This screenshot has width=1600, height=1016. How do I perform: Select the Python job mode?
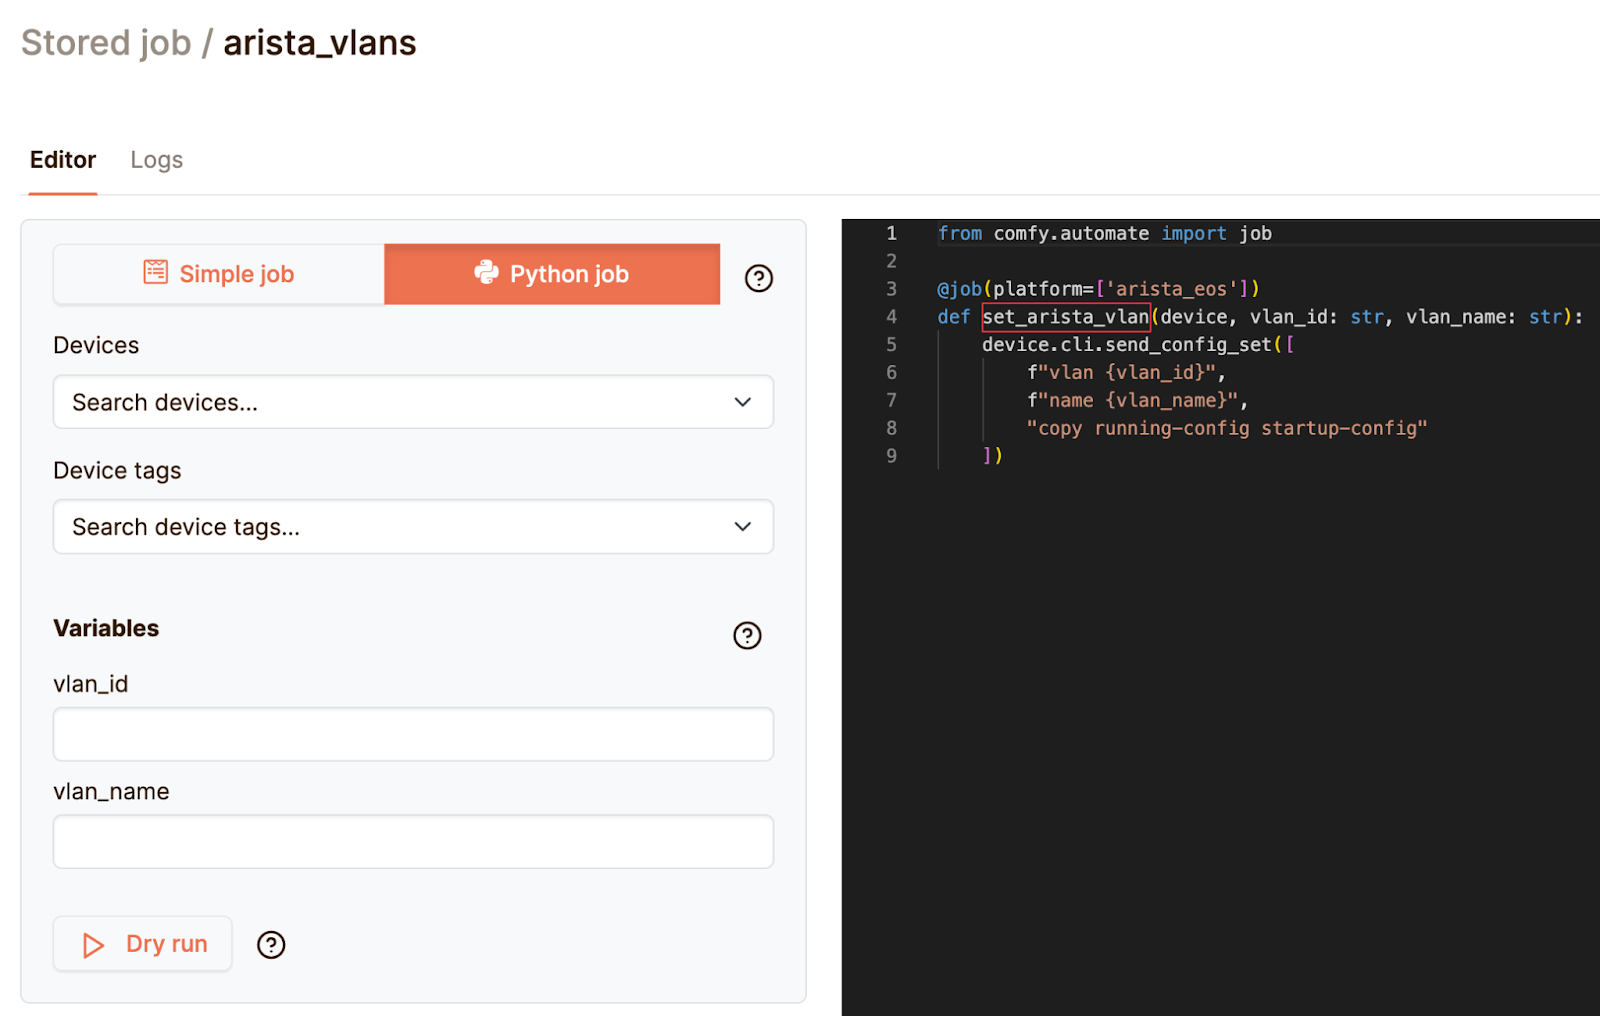pos(552,274)
